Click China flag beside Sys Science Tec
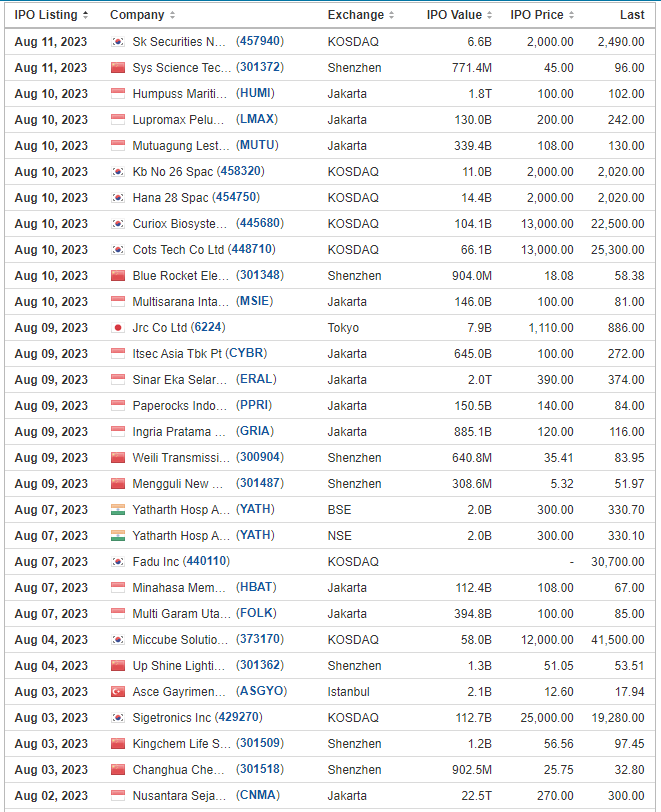 click(x=118, y=68)
